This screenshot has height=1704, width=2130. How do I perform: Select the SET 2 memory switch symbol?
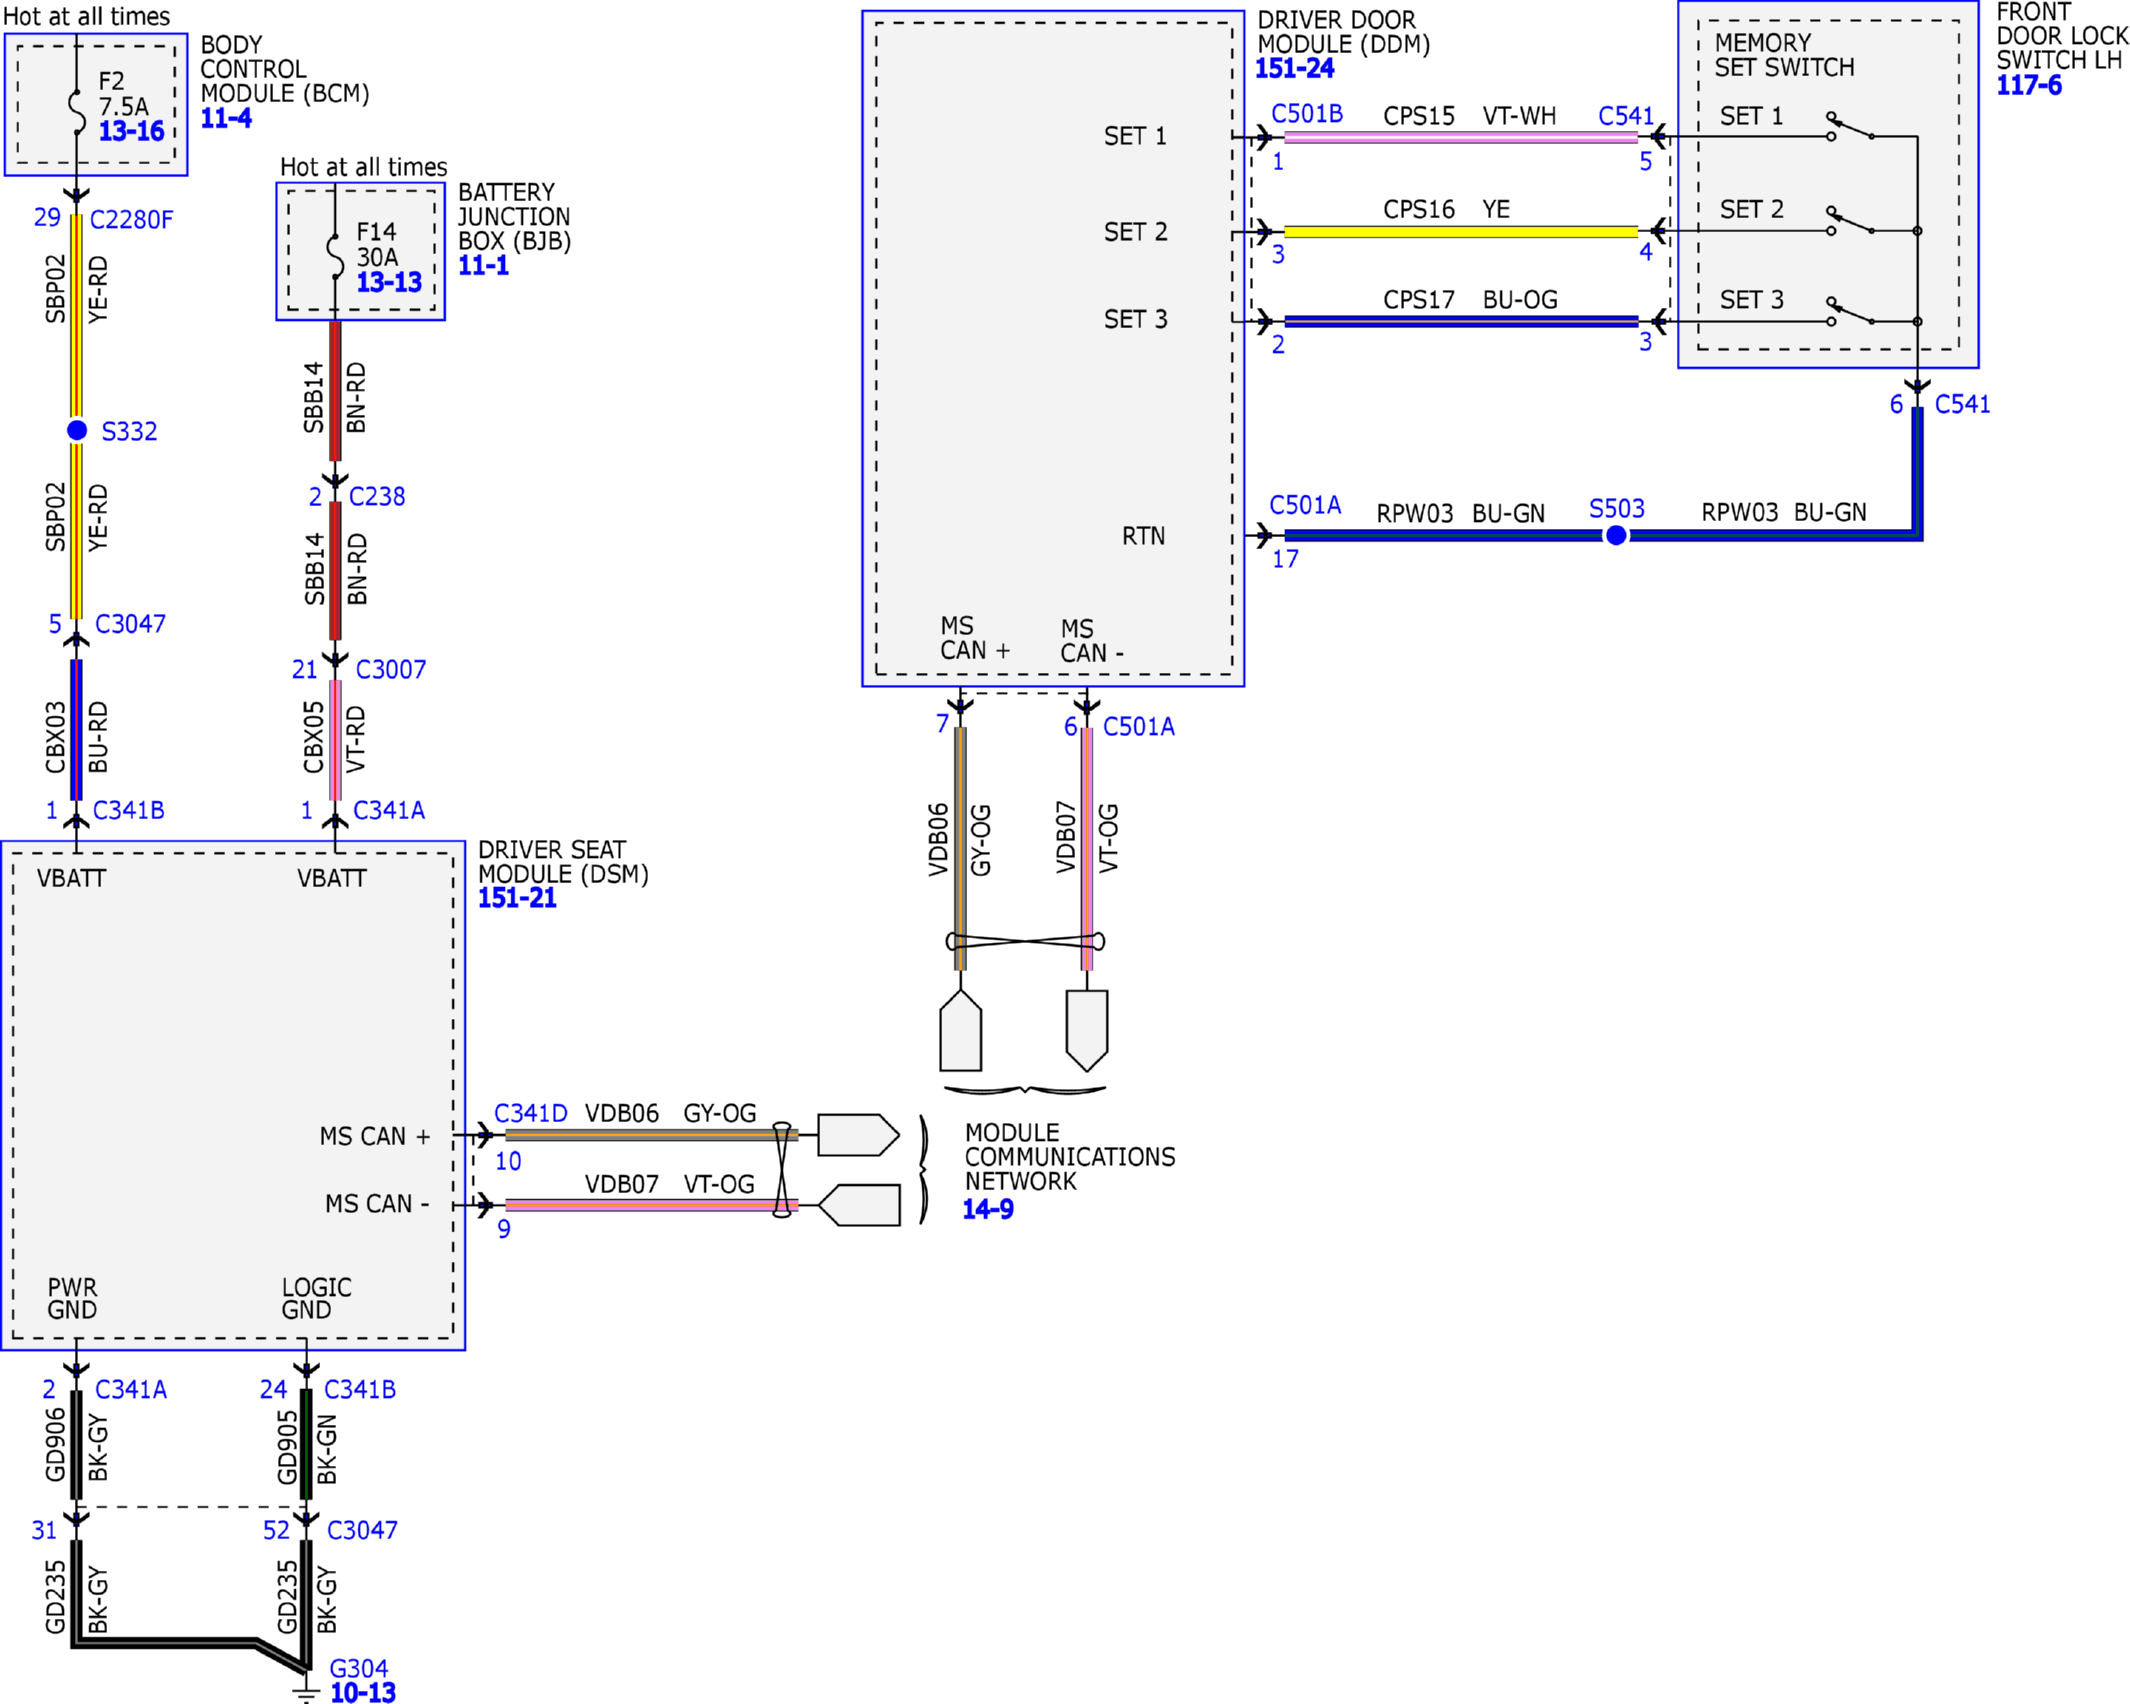pyautogui.click(x=1850, y=220)
